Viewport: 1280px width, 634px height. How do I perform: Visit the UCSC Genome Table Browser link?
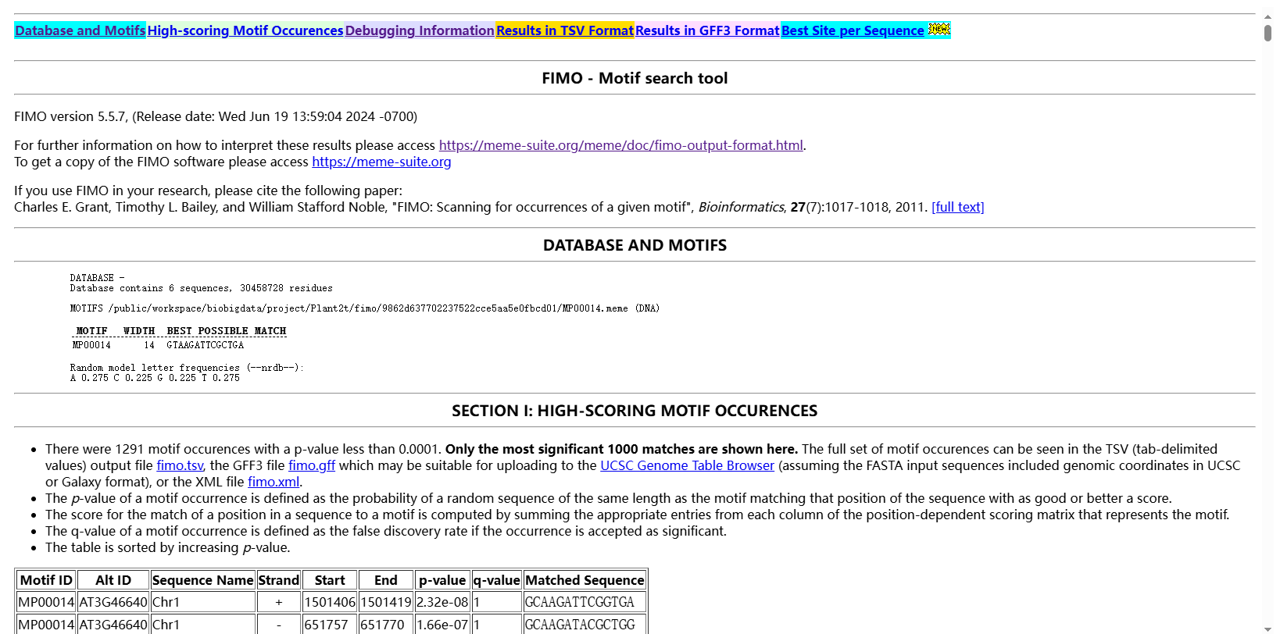(x=687, y=466)
